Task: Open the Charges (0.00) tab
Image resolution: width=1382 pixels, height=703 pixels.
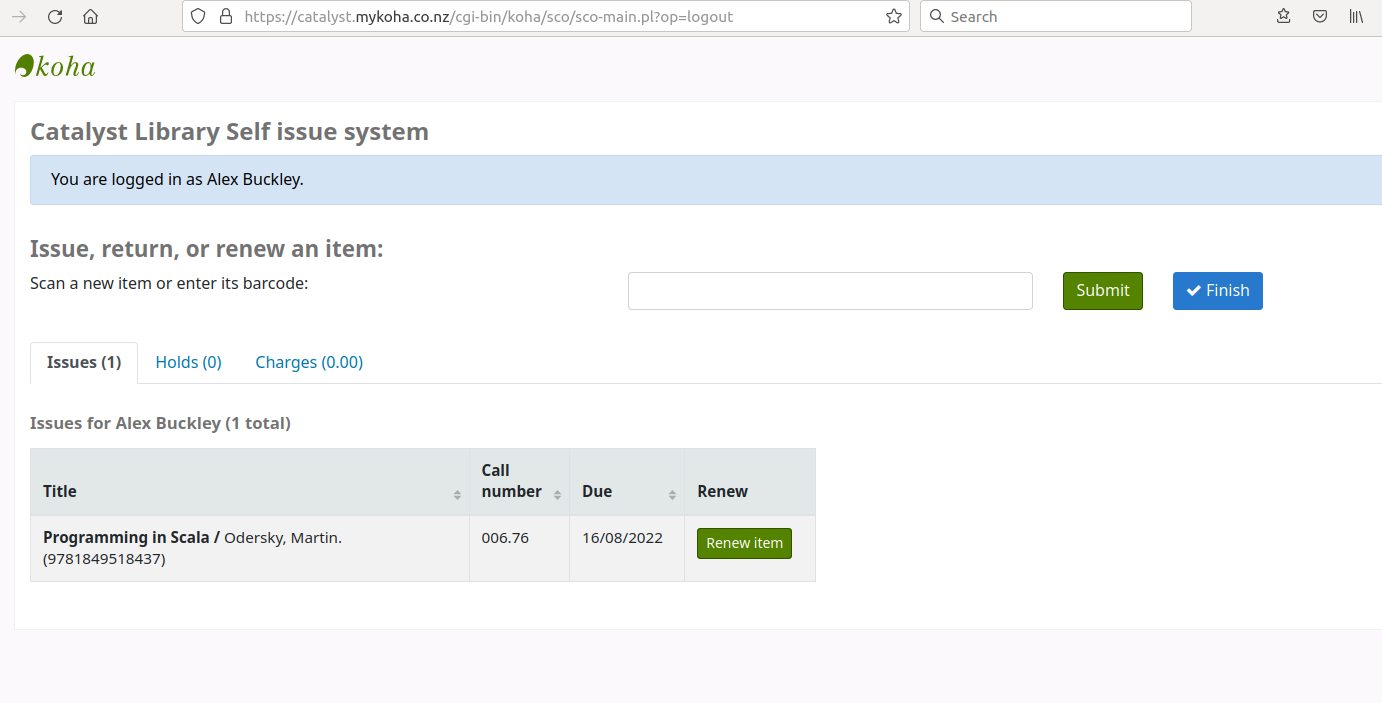Action: (x=309, y=362)
